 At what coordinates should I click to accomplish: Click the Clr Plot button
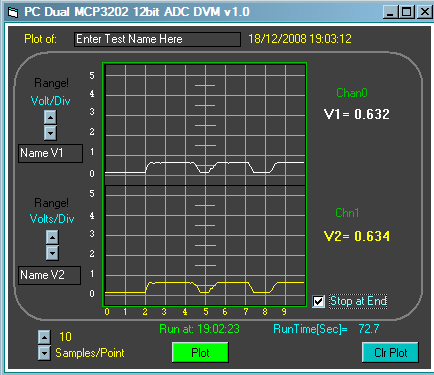(390, 352)
